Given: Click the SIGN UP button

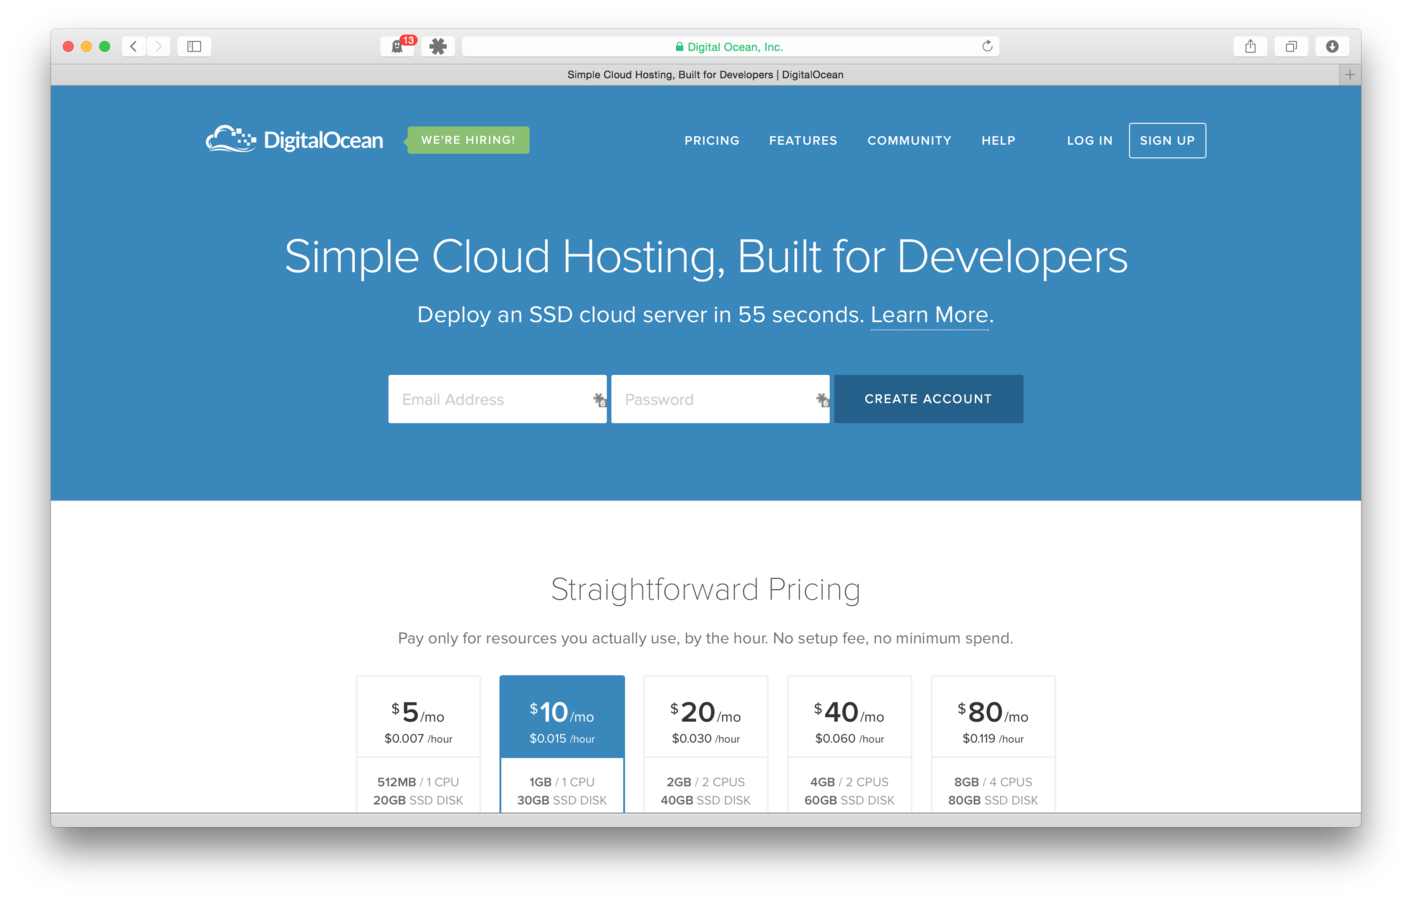Looking at the screenshot, I should click(1167, 141).
